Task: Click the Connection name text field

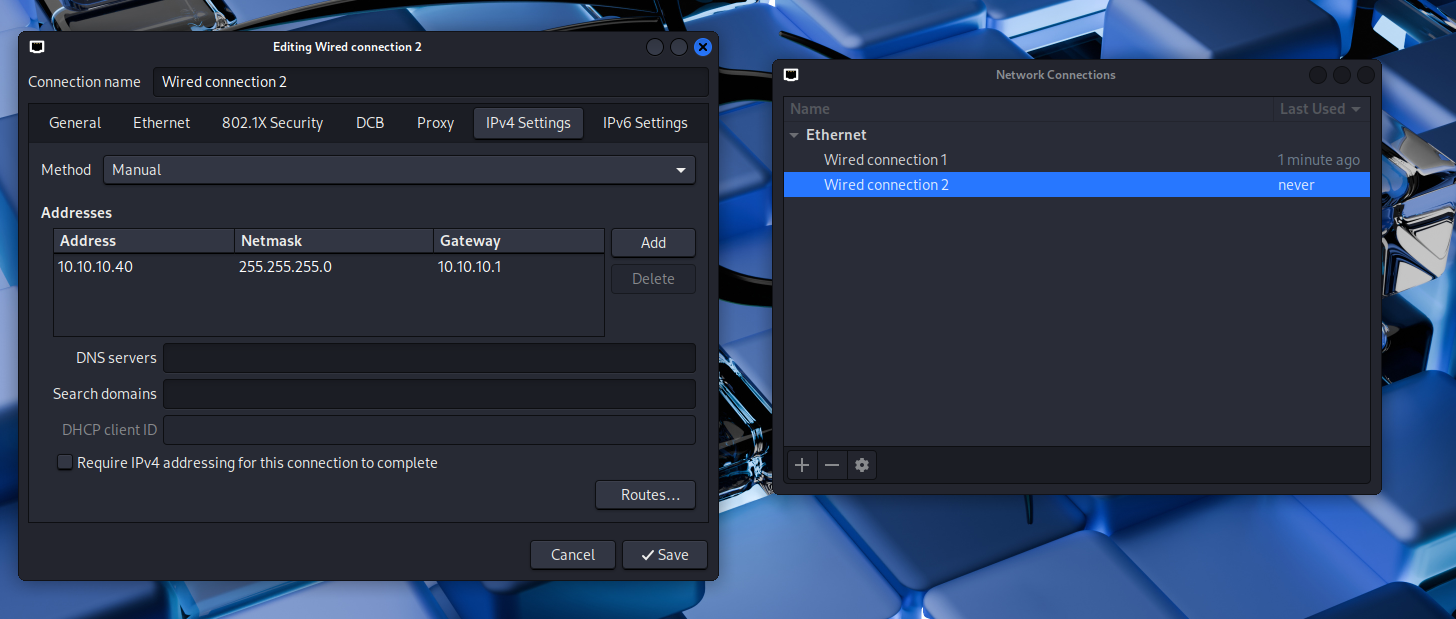Action: tap(430, 82)
